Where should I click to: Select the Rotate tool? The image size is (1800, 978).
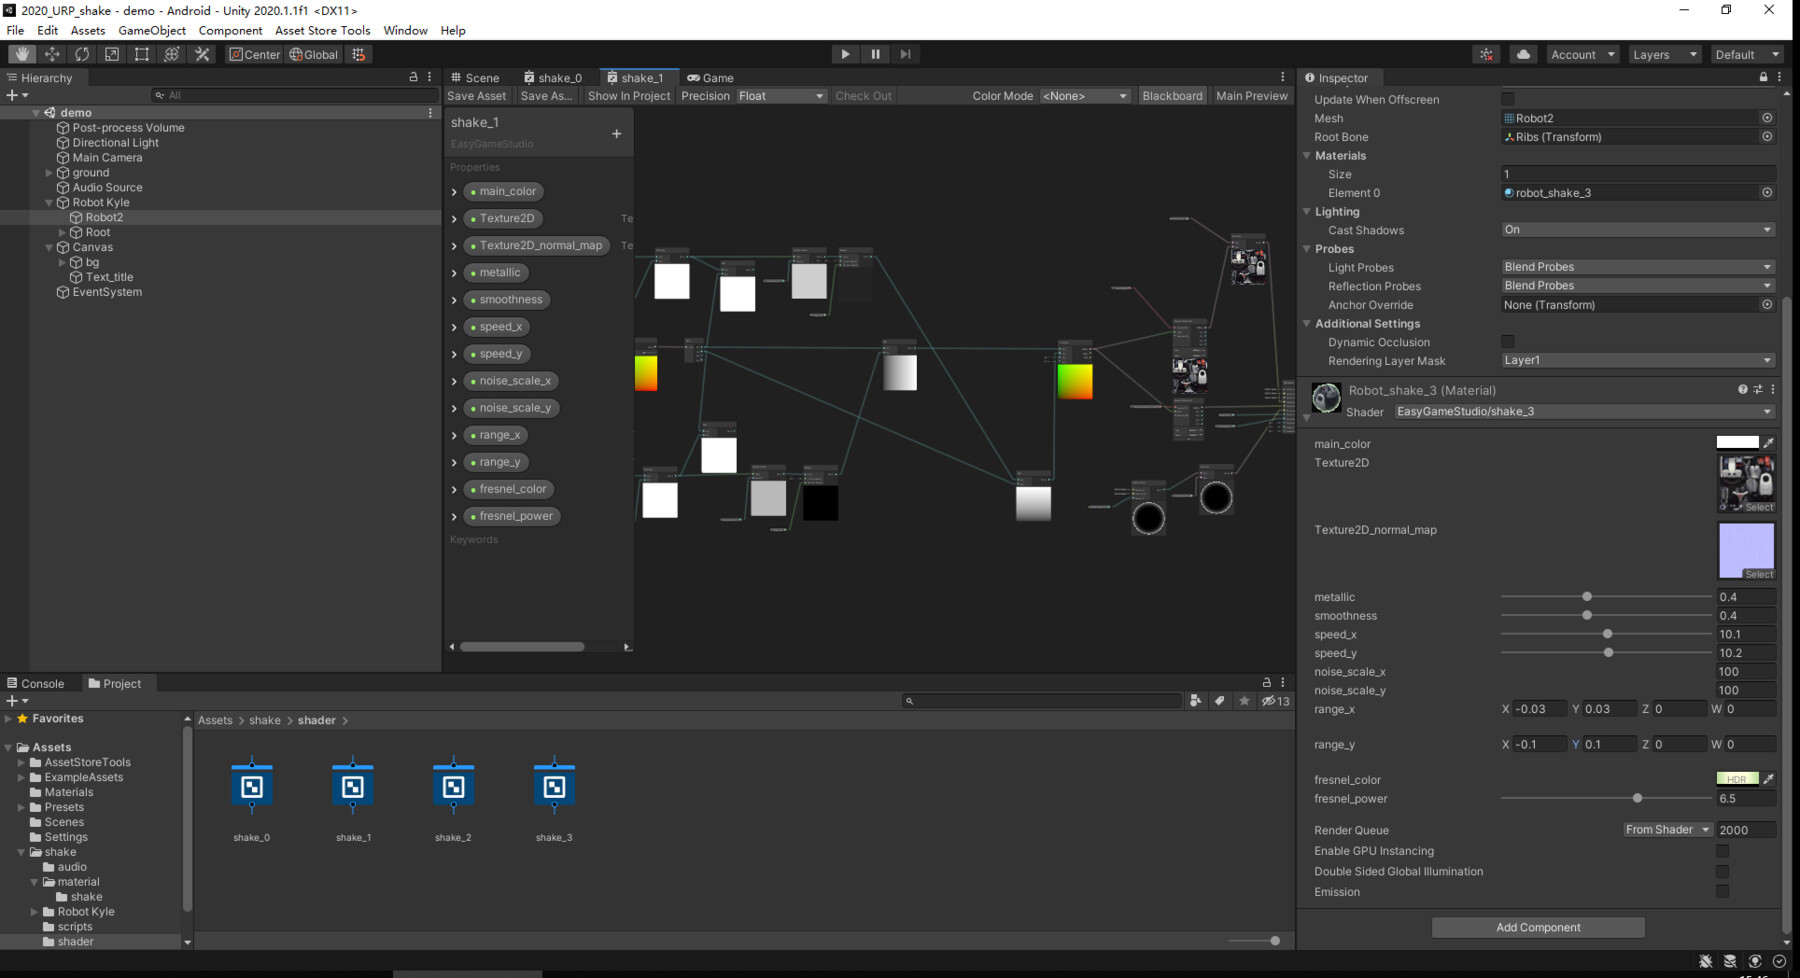tap(81, 54)
